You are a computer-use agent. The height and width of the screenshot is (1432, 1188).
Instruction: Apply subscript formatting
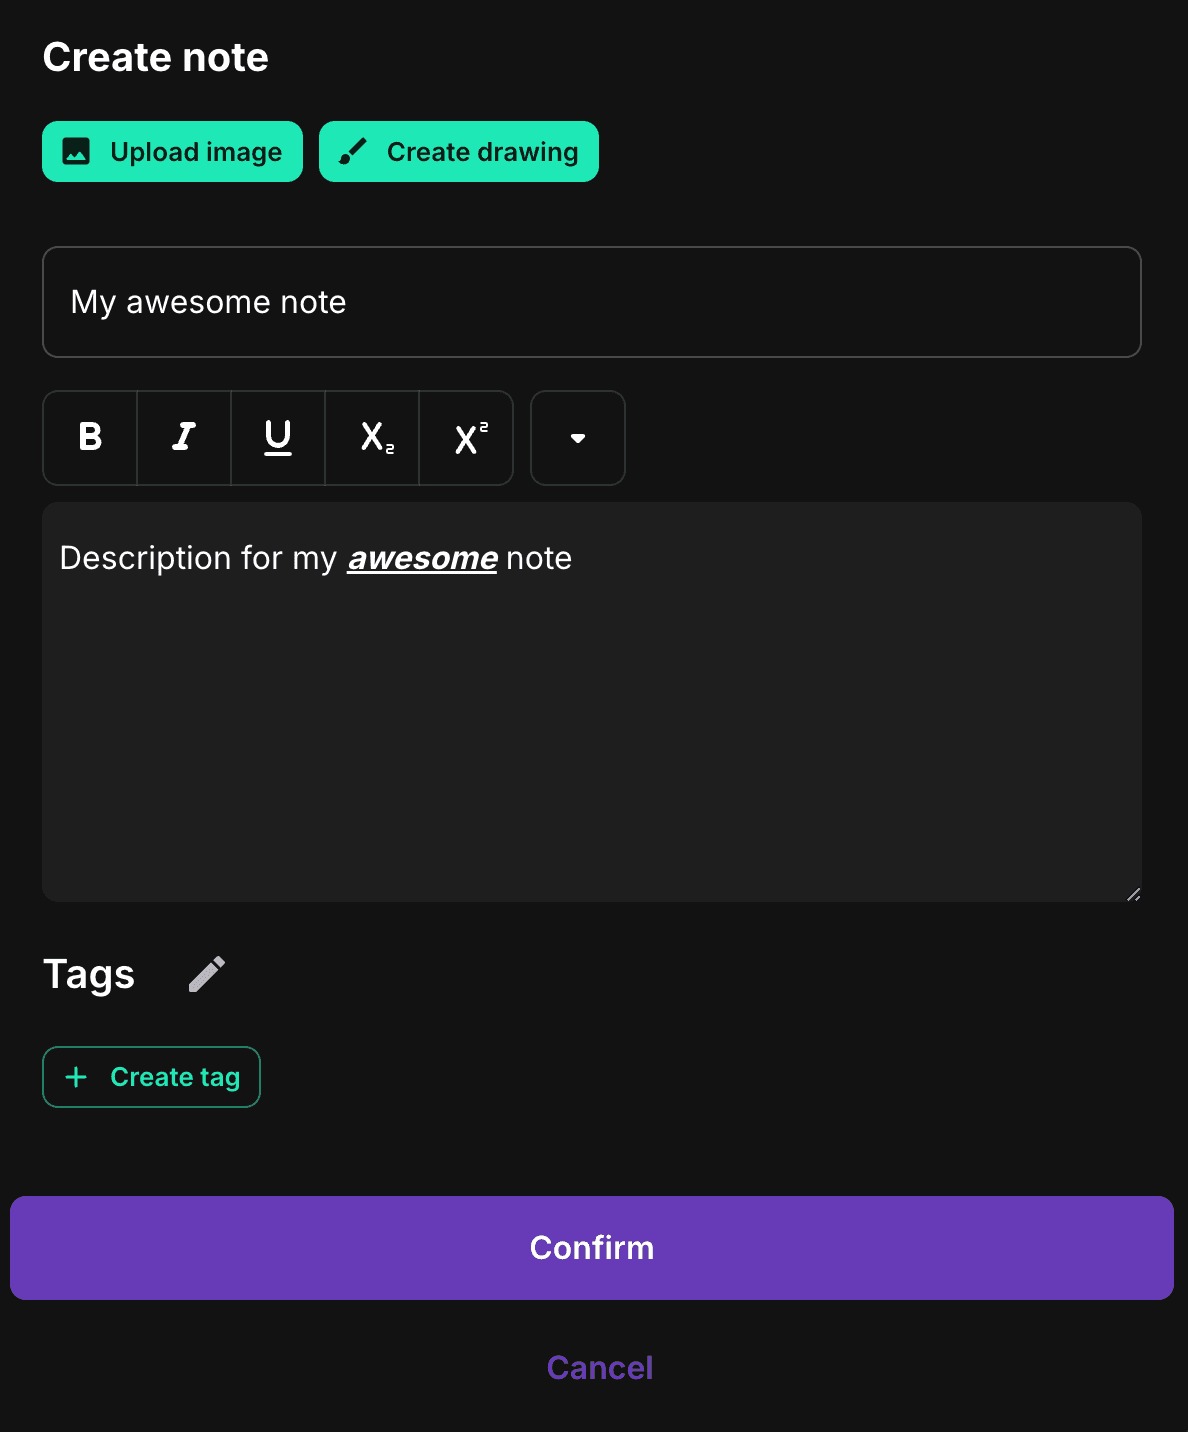pyautogui.click(x=372, y=438)
